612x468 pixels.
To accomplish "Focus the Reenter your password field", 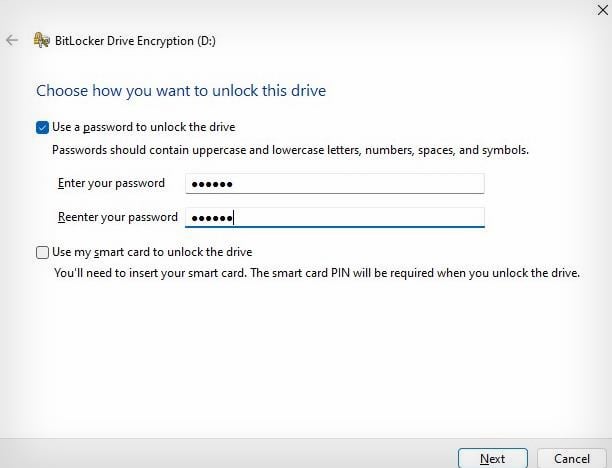I will pos(335,217).
